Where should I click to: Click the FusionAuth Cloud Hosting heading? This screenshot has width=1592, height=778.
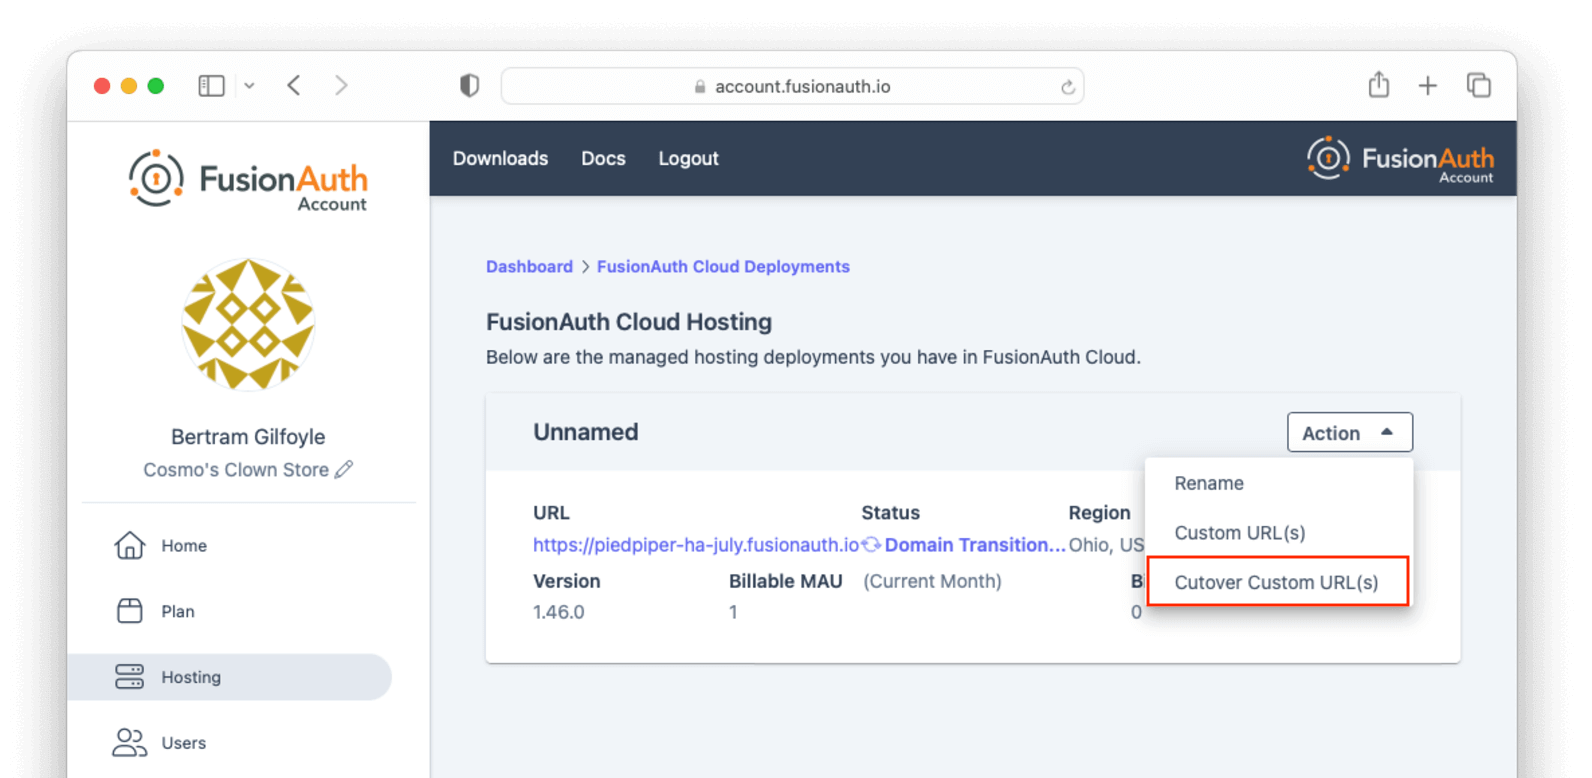point(629,322)
